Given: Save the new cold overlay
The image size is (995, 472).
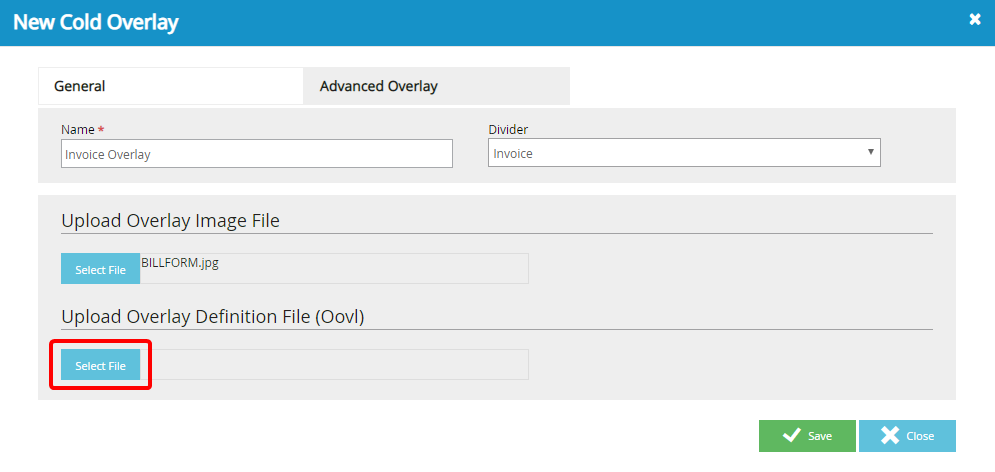Looking at the screenshot, I should click(x=806, y=436).
